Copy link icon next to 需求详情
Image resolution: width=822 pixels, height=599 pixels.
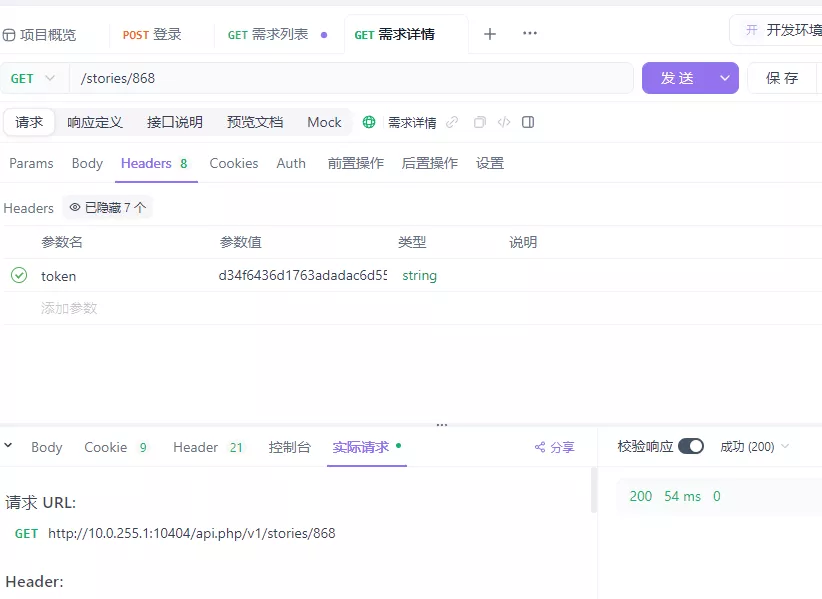click(452, 122)
